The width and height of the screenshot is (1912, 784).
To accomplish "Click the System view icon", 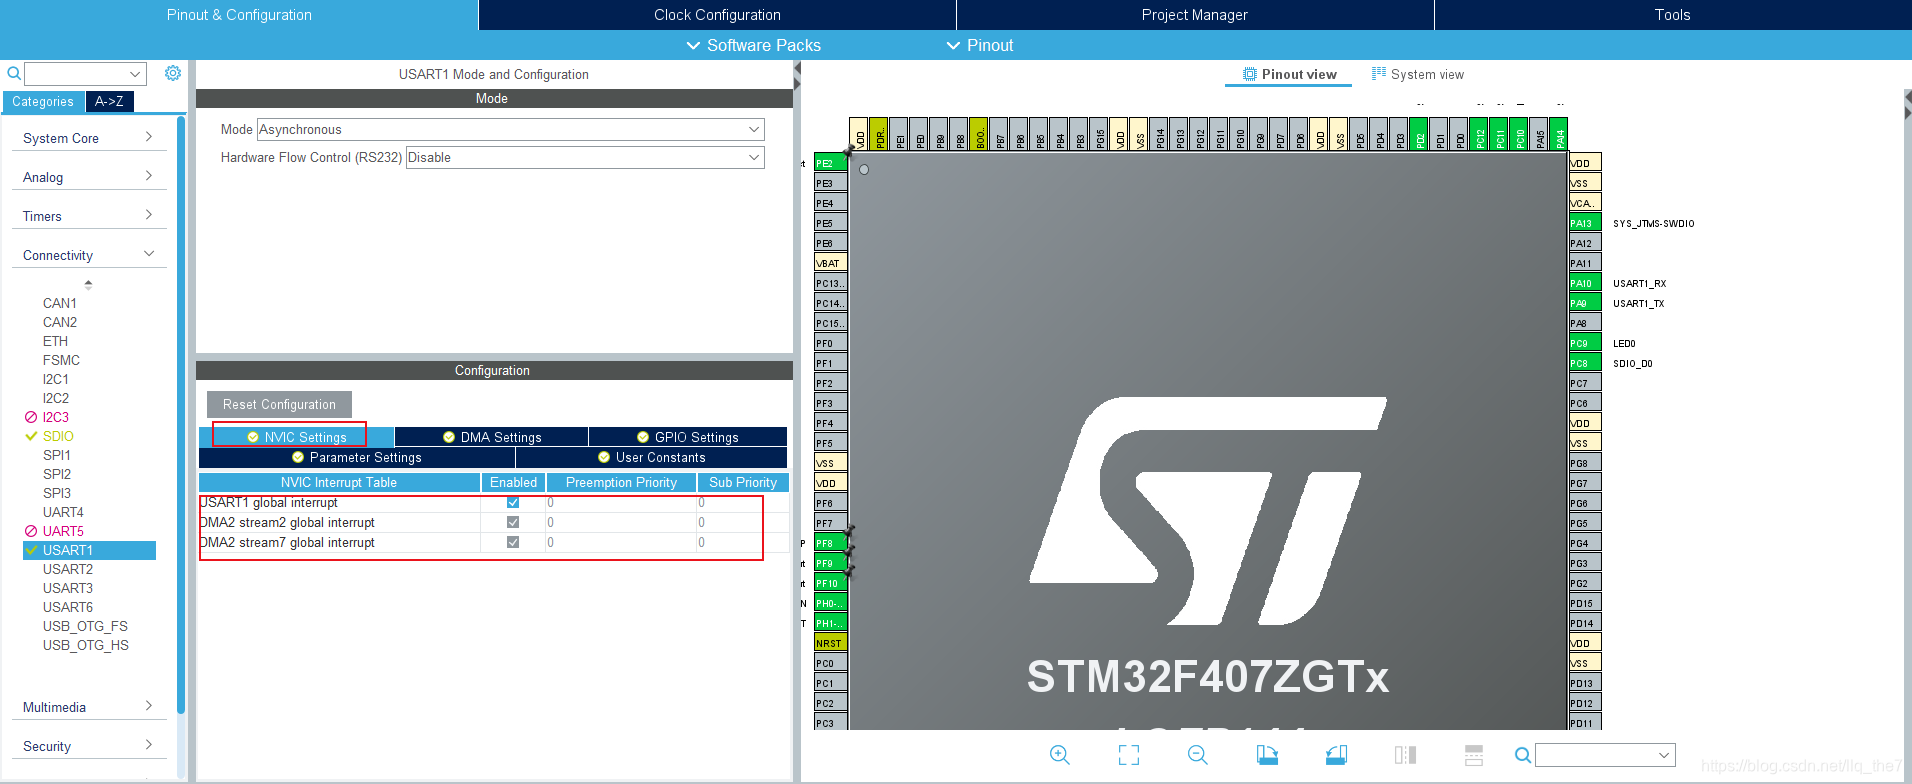I will click(x=1378, y=74).
